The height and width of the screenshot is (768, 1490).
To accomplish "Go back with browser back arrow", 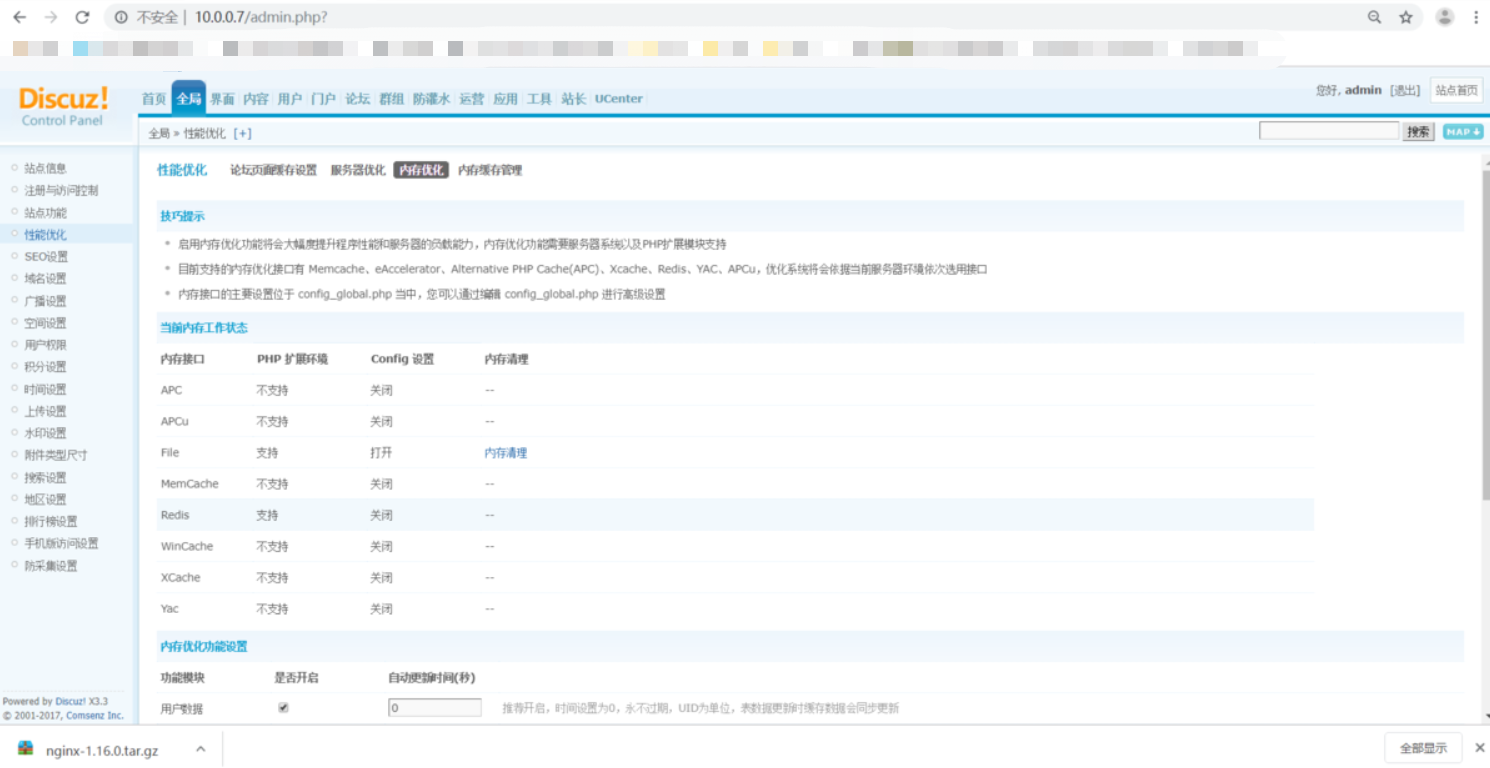I will tap(19, 17).
